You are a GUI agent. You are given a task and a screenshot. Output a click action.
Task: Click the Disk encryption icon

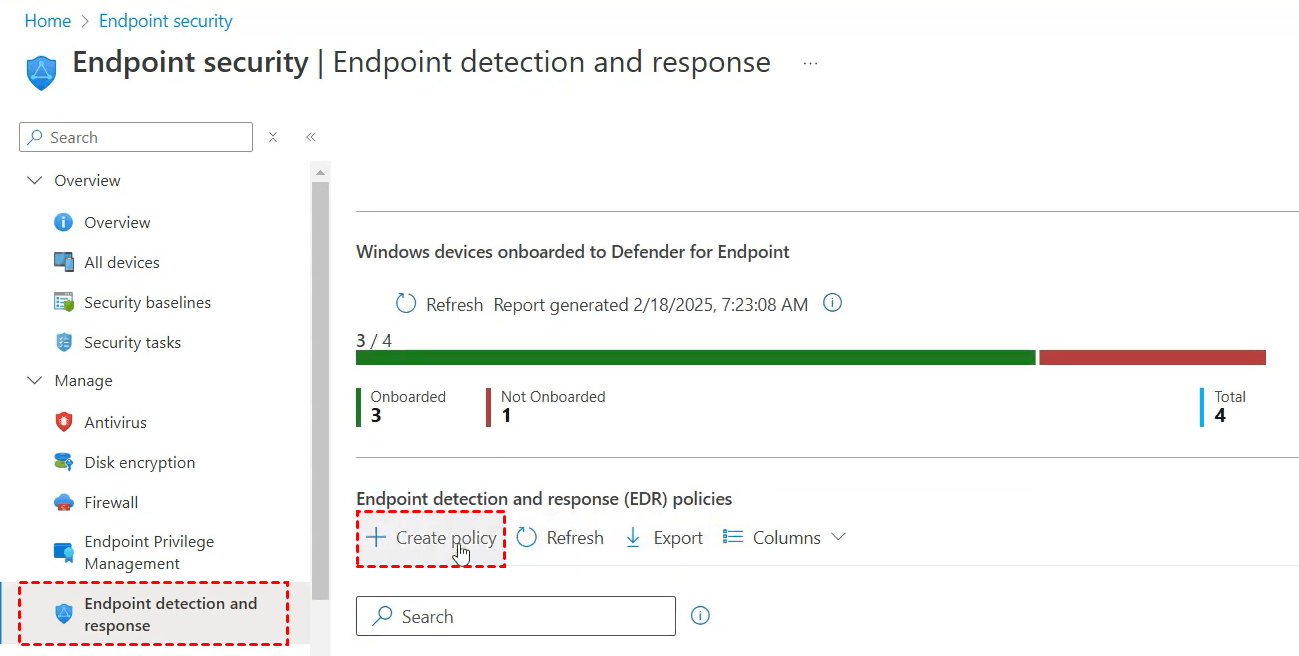64,462
